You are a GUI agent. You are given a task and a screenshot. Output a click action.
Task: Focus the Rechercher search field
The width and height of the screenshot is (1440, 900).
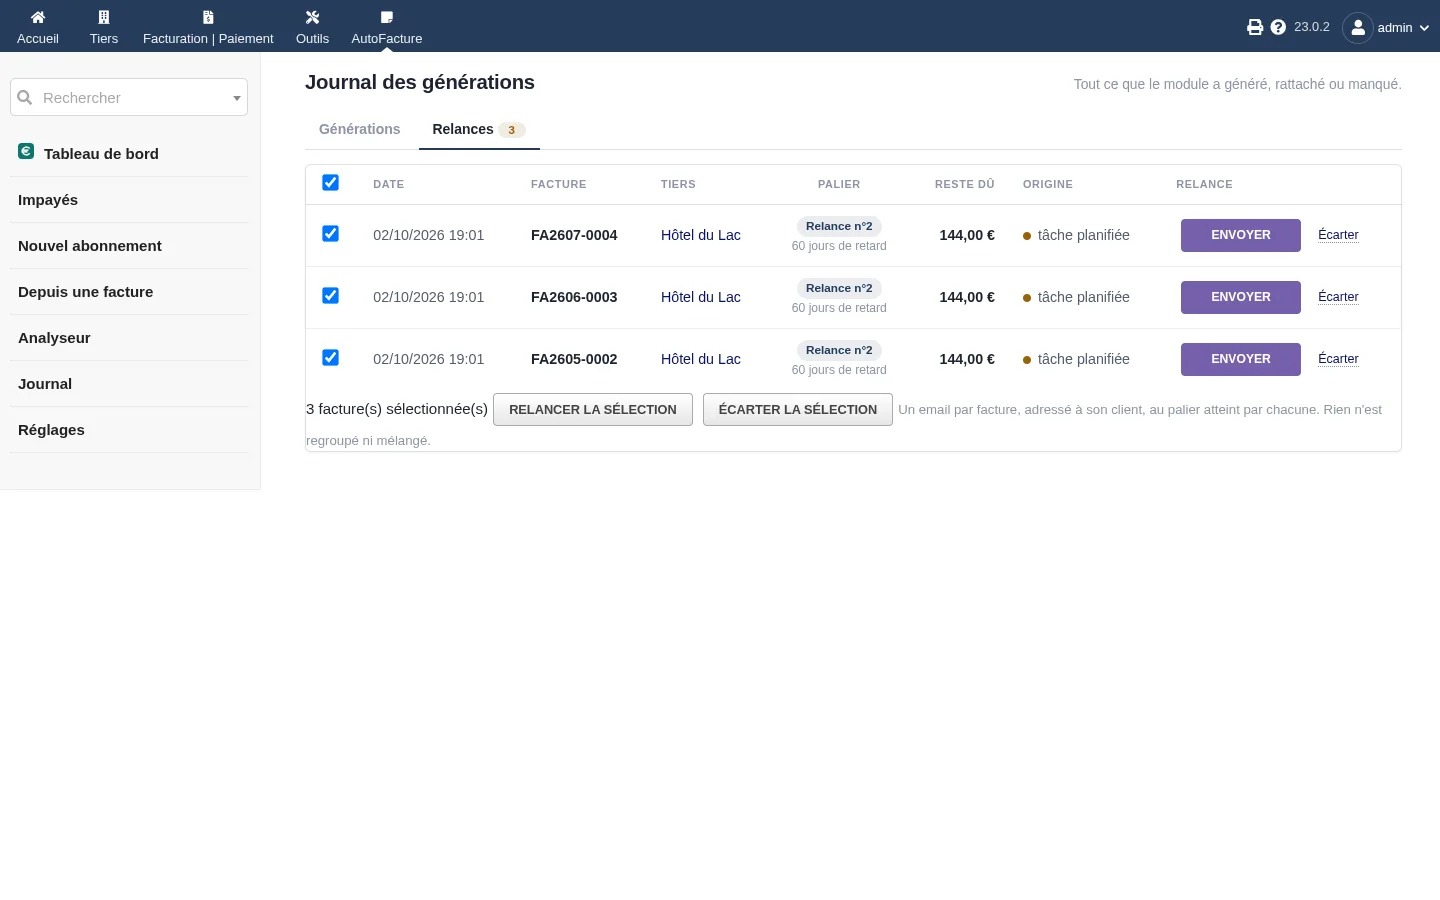(129, 97)
